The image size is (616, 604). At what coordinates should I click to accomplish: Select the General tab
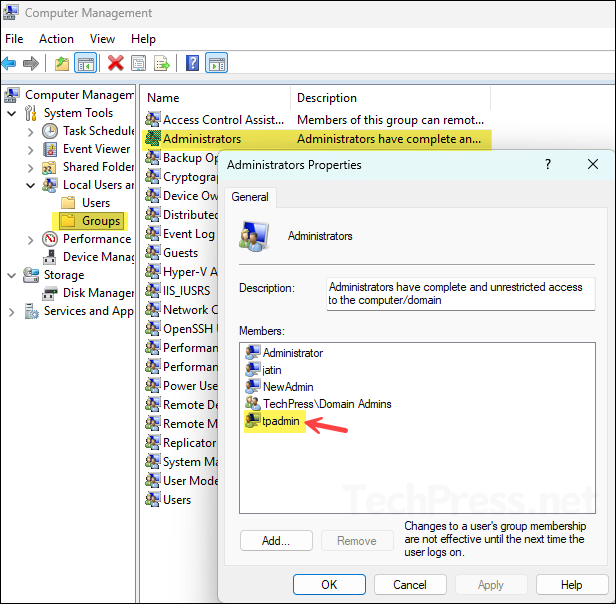point(250,197)
